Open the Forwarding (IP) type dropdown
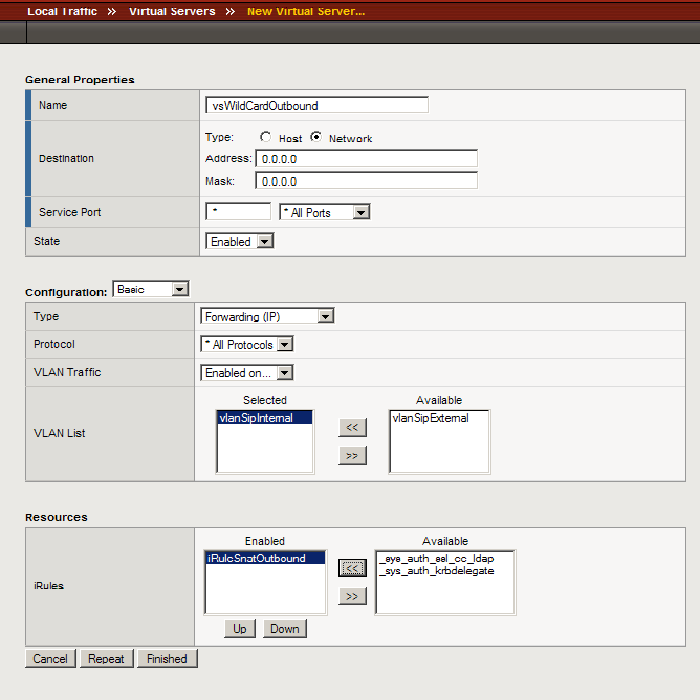 pos(267,316)
